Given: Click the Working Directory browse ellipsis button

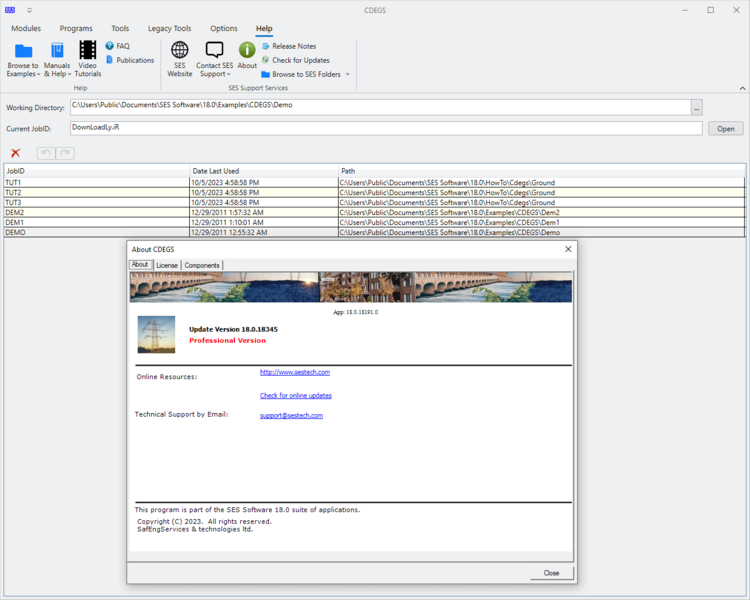Looking at the screenshot, I should point(696,107).
